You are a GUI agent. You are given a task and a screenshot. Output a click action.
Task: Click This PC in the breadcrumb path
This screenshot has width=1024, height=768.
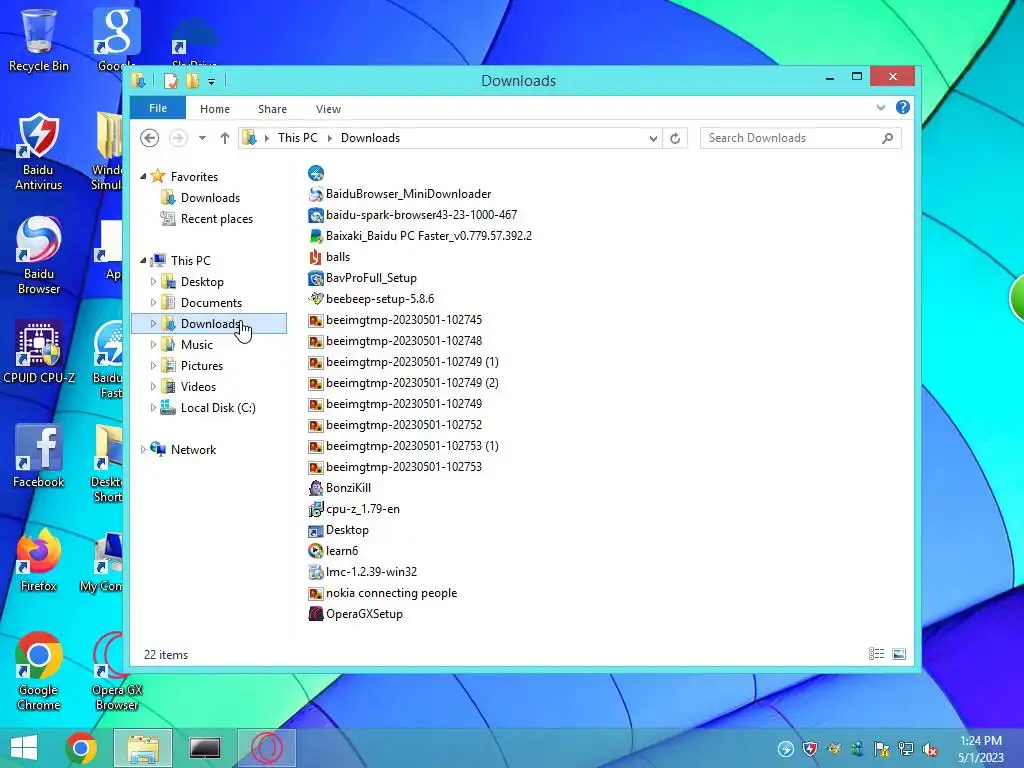coord(298,138)
